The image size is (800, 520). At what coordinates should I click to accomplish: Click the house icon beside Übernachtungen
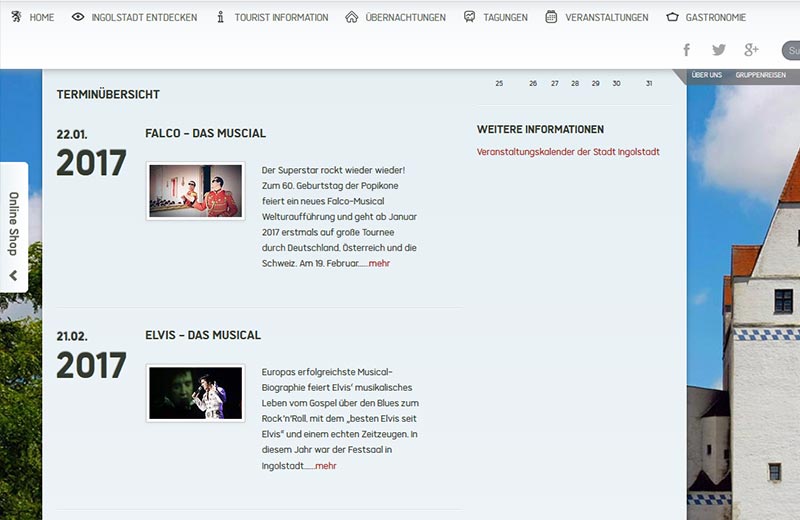tap(352, 17)
